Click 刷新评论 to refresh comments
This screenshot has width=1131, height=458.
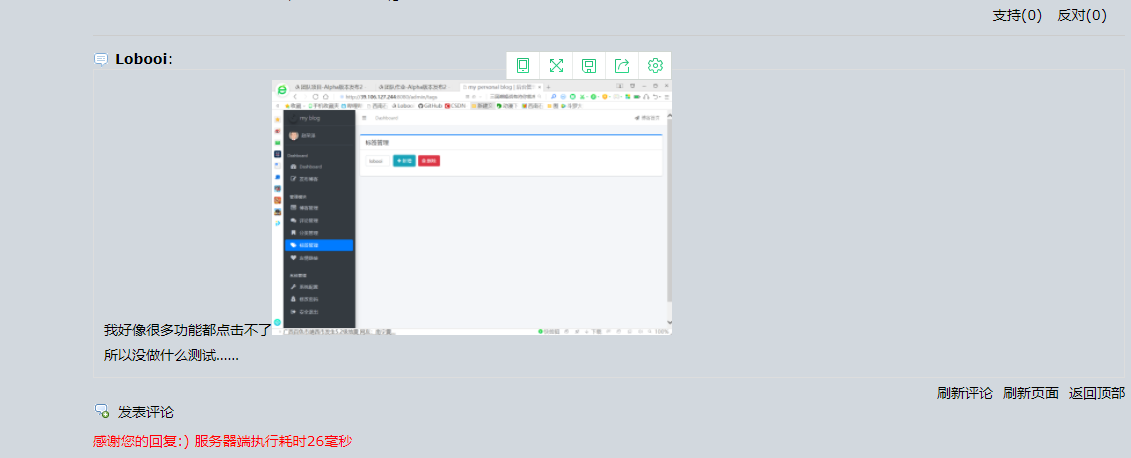pyautogui.click(x=964, y=393)
